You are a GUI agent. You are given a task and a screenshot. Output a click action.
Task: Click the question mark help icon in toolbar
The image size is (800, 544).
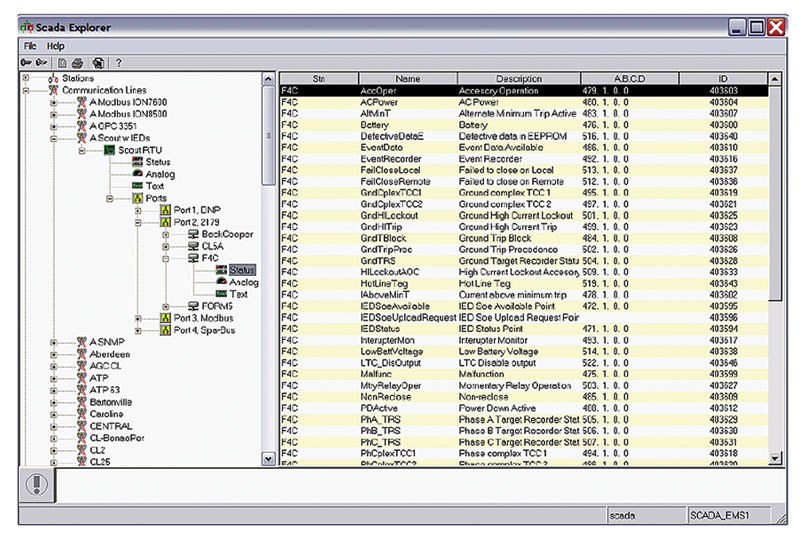pyautogui.click(x=118, y=62)
